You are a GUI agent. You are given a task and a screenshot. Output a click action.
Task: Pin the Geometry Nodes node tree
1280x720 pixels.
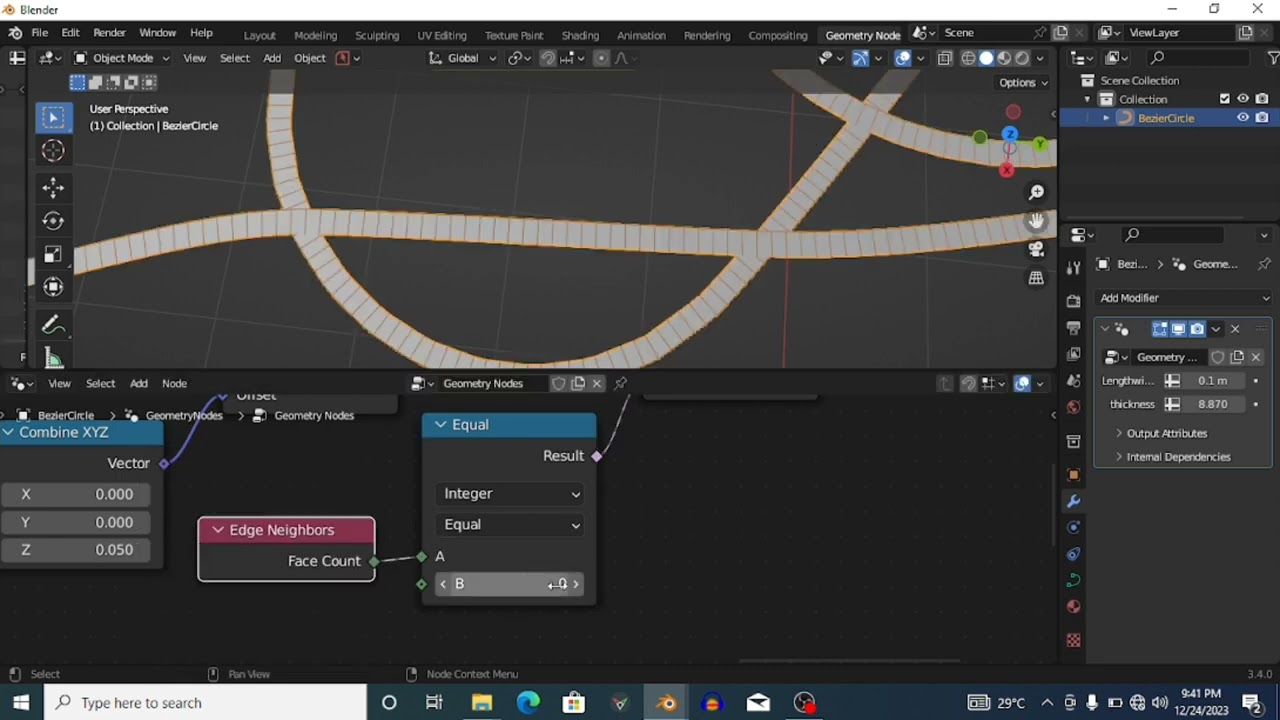[621, 383]
